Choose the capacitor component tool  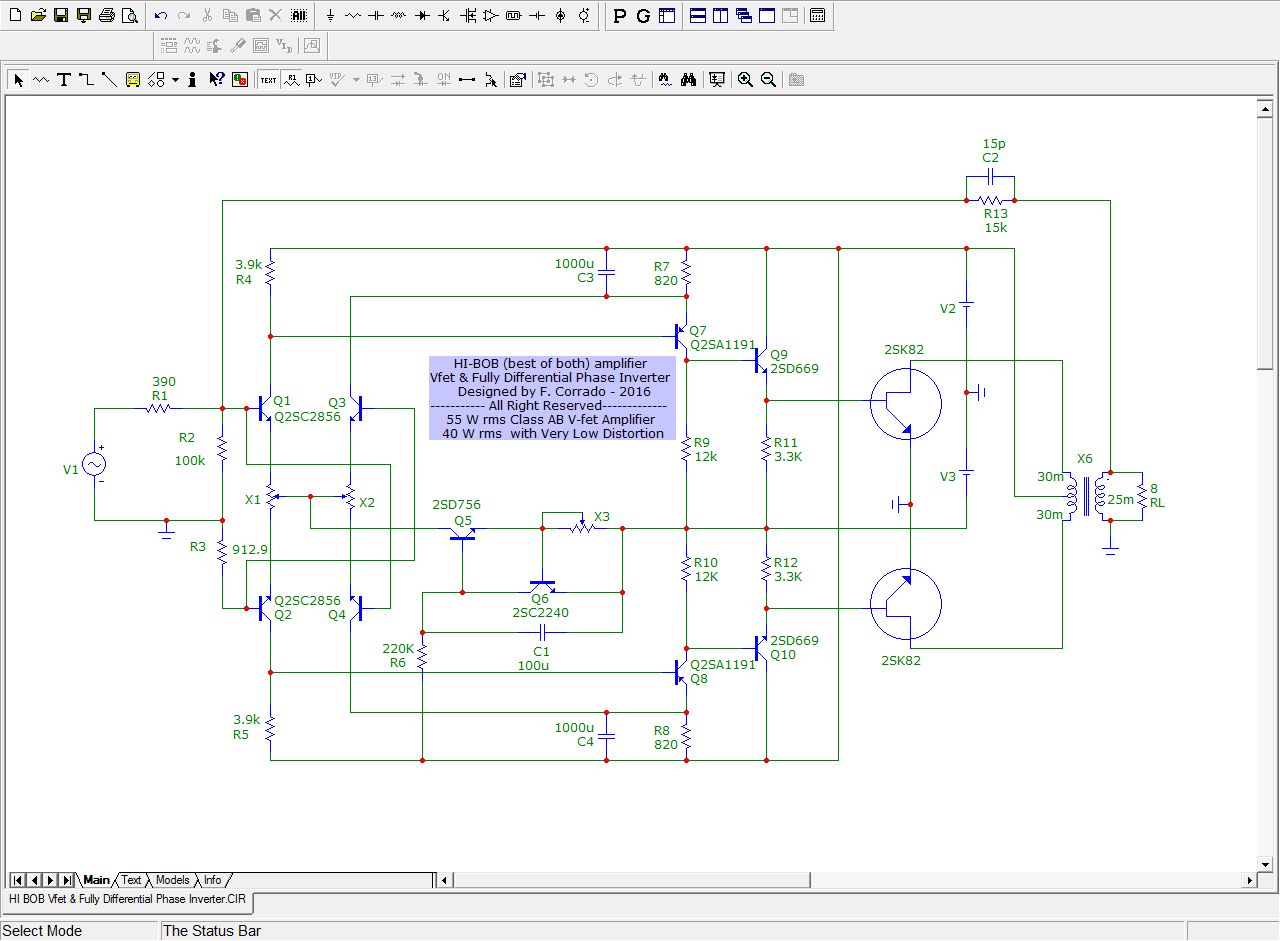point(376,16)
